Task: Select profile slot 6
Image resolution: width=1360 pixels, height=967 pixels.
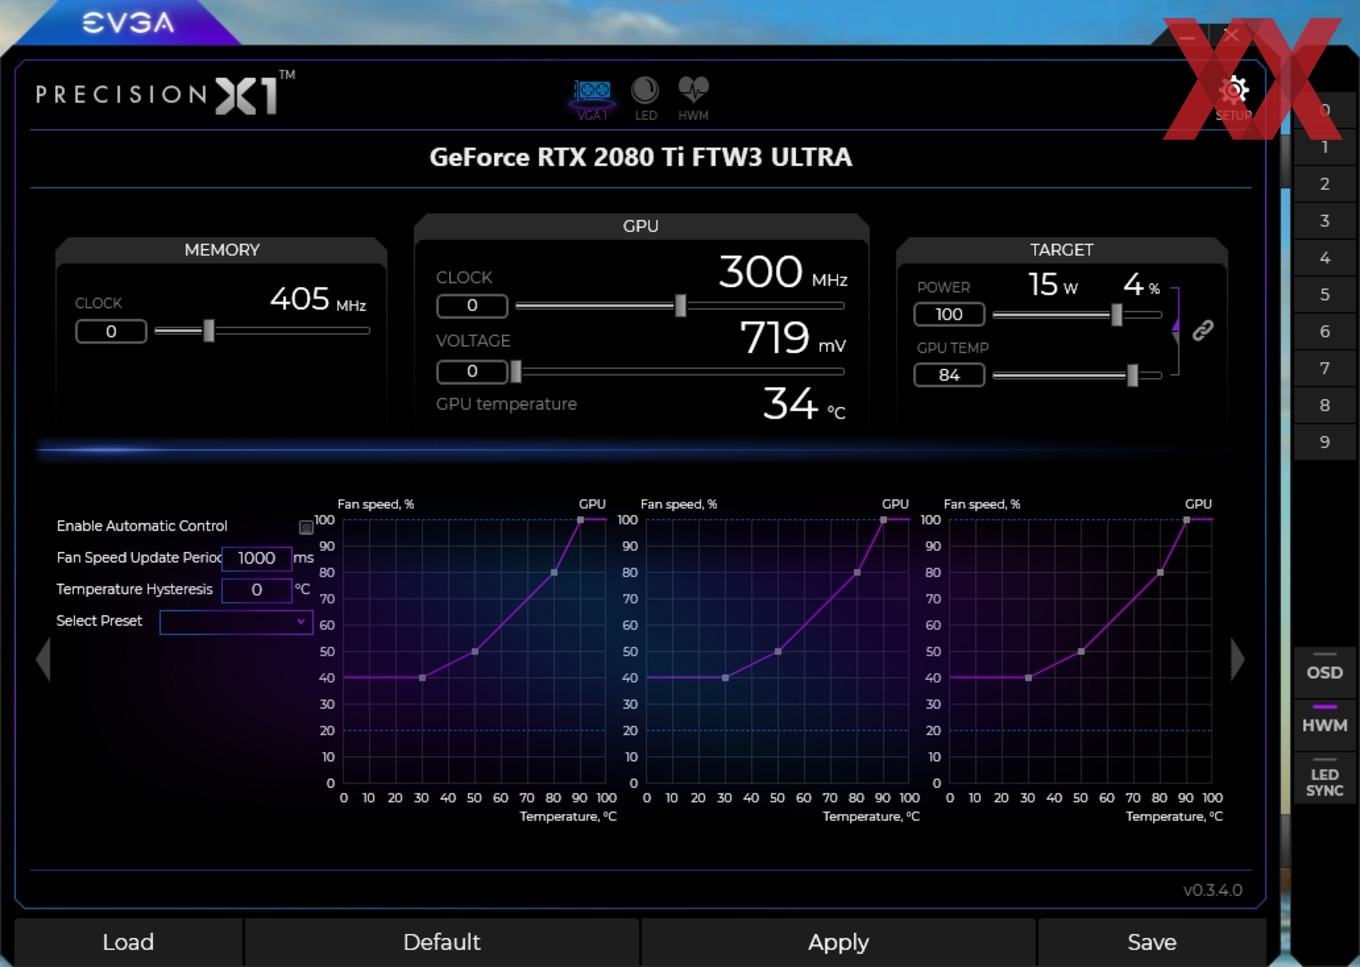Action: tap(1325, 331)
